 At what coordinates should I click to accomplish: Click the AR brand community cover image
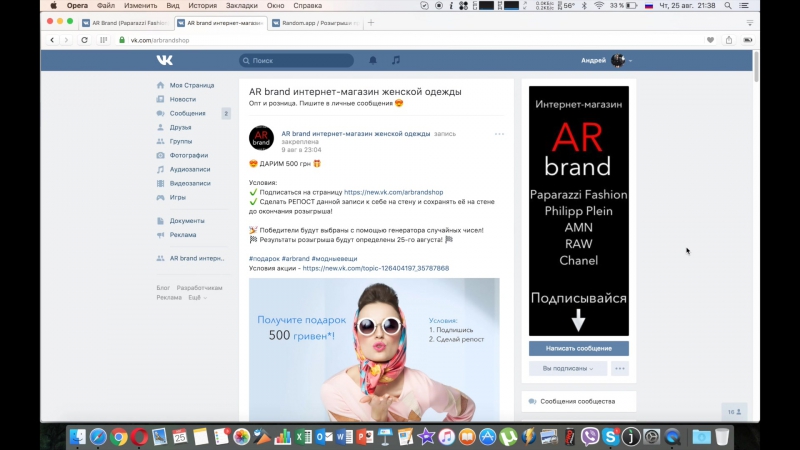click(579, 211)
